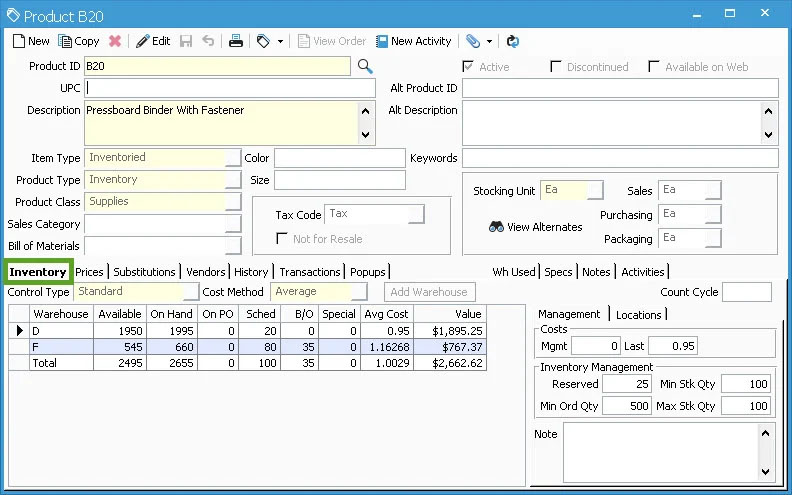Toggle the Not for Resale checkbox
The height and width of the screenshot is (495, 792).
coord(282,238)
